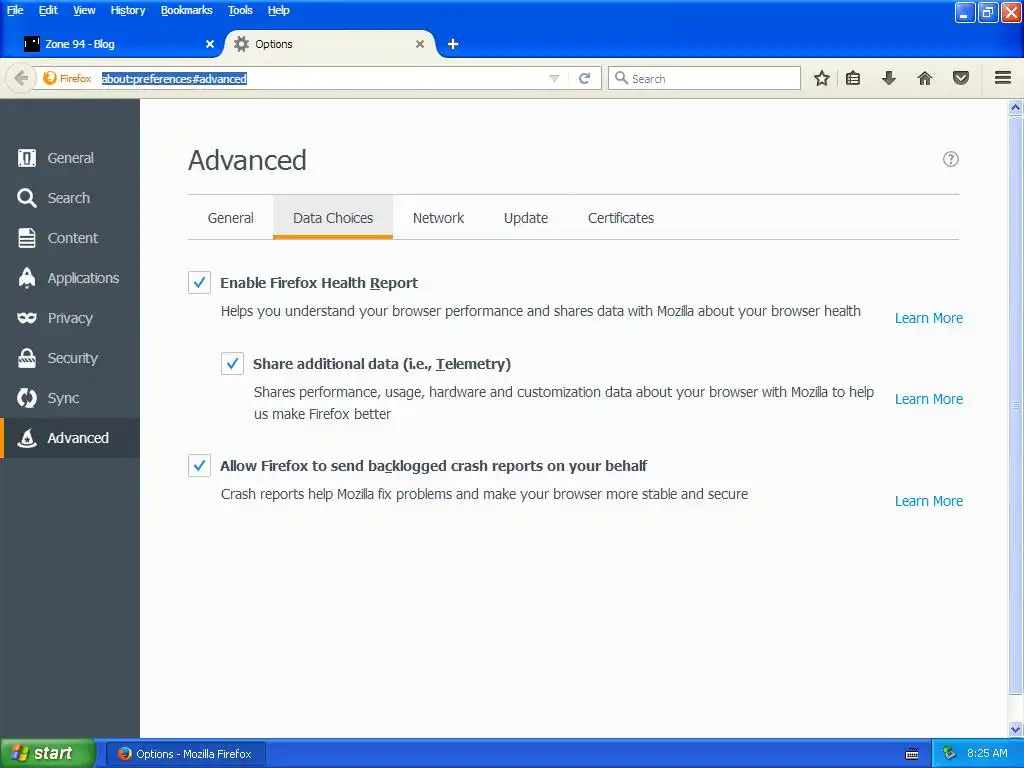Open the Privacy preferences category
This screenshot has height=768, width=1024.
pos(70,318)
